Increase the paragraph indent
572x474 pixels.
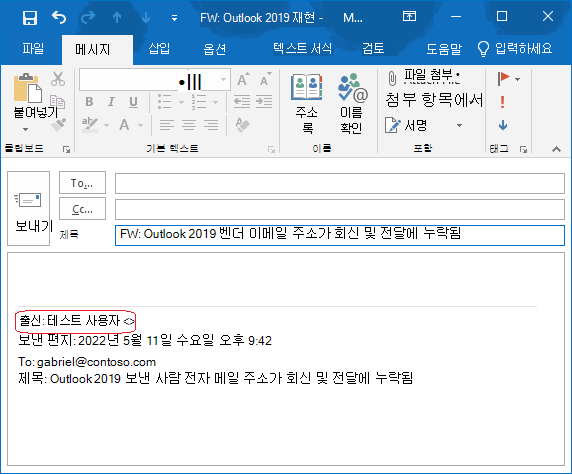[264, 102]
